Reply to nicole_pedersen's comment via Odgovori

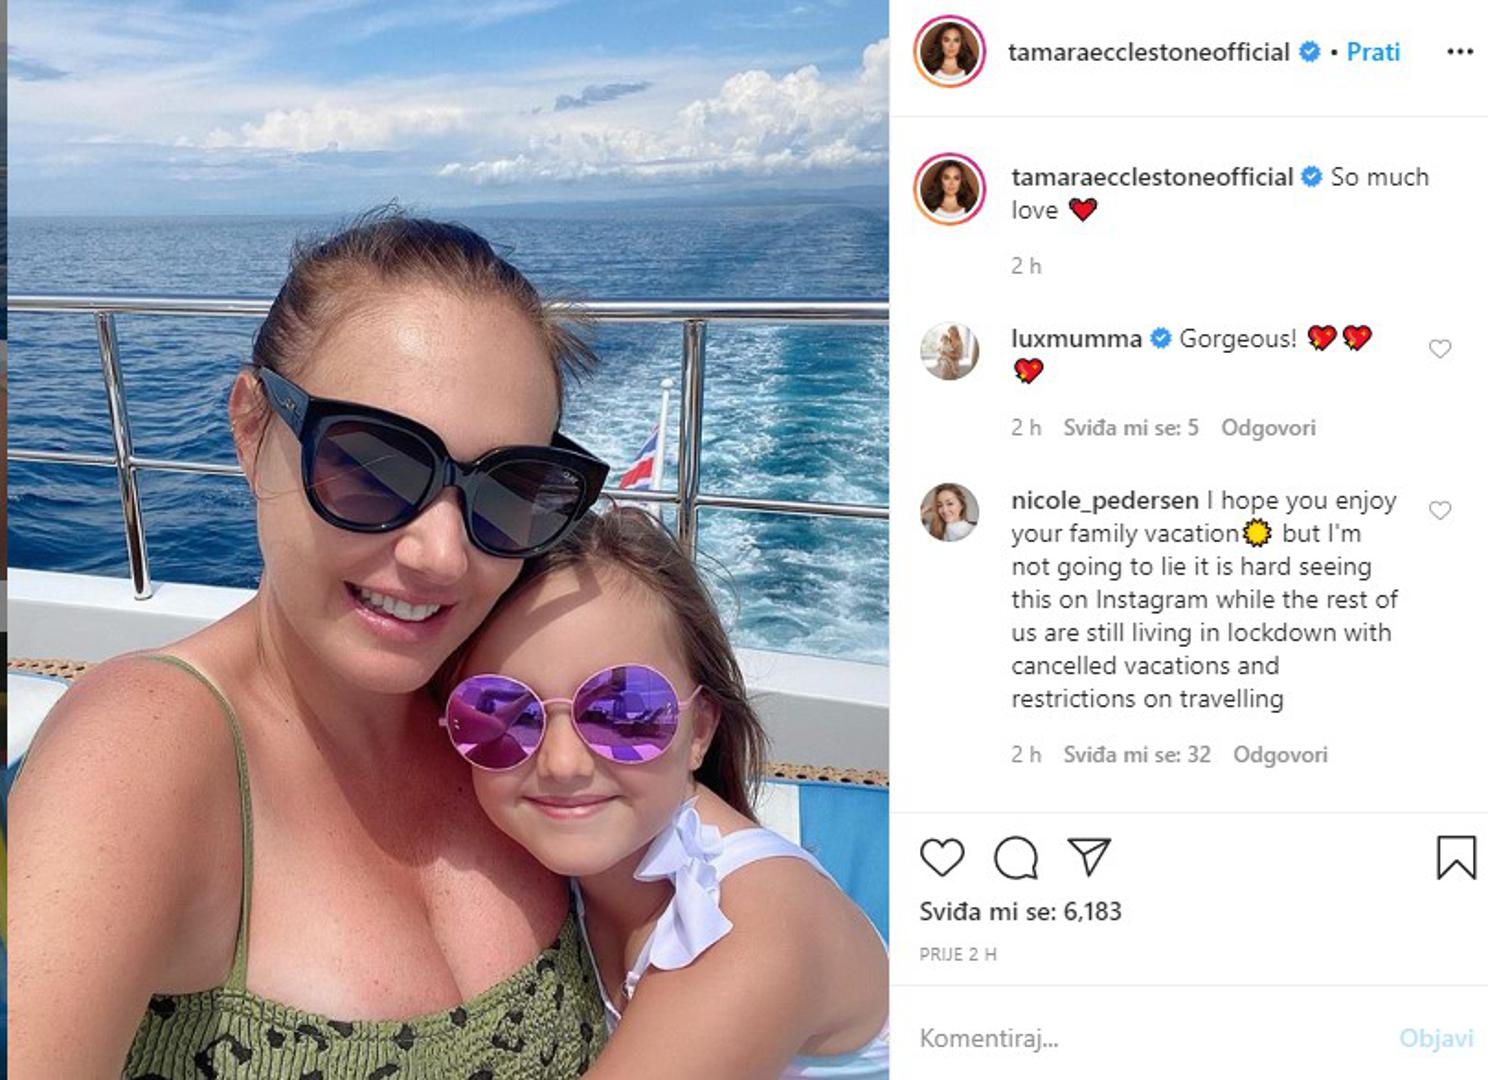pos(1280,755)
